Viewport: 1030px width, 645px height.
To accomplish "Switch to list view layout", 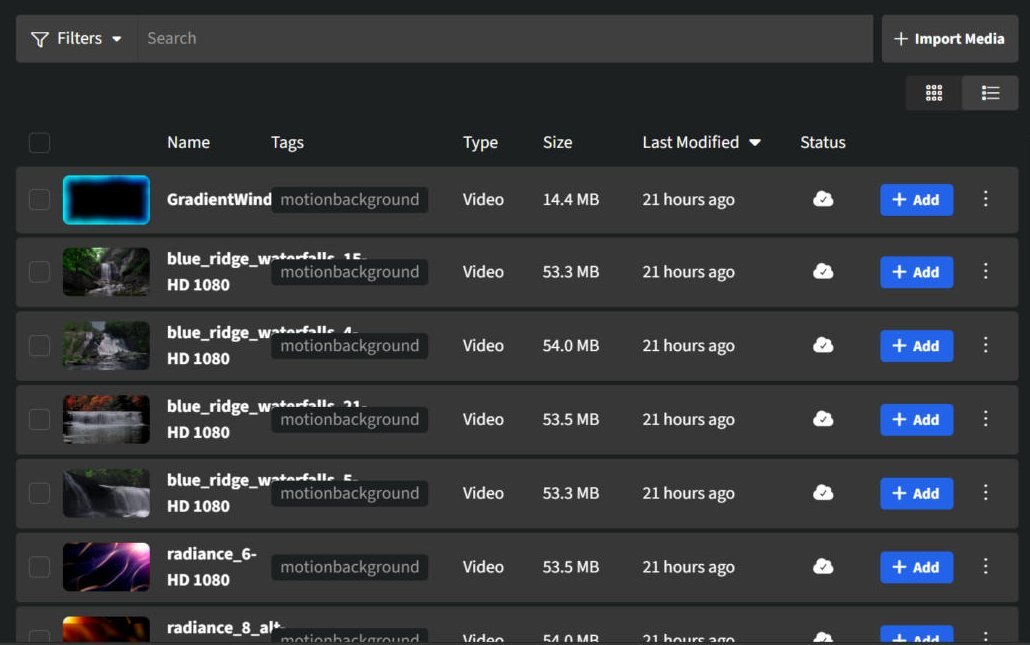I will tap(990, 93).
